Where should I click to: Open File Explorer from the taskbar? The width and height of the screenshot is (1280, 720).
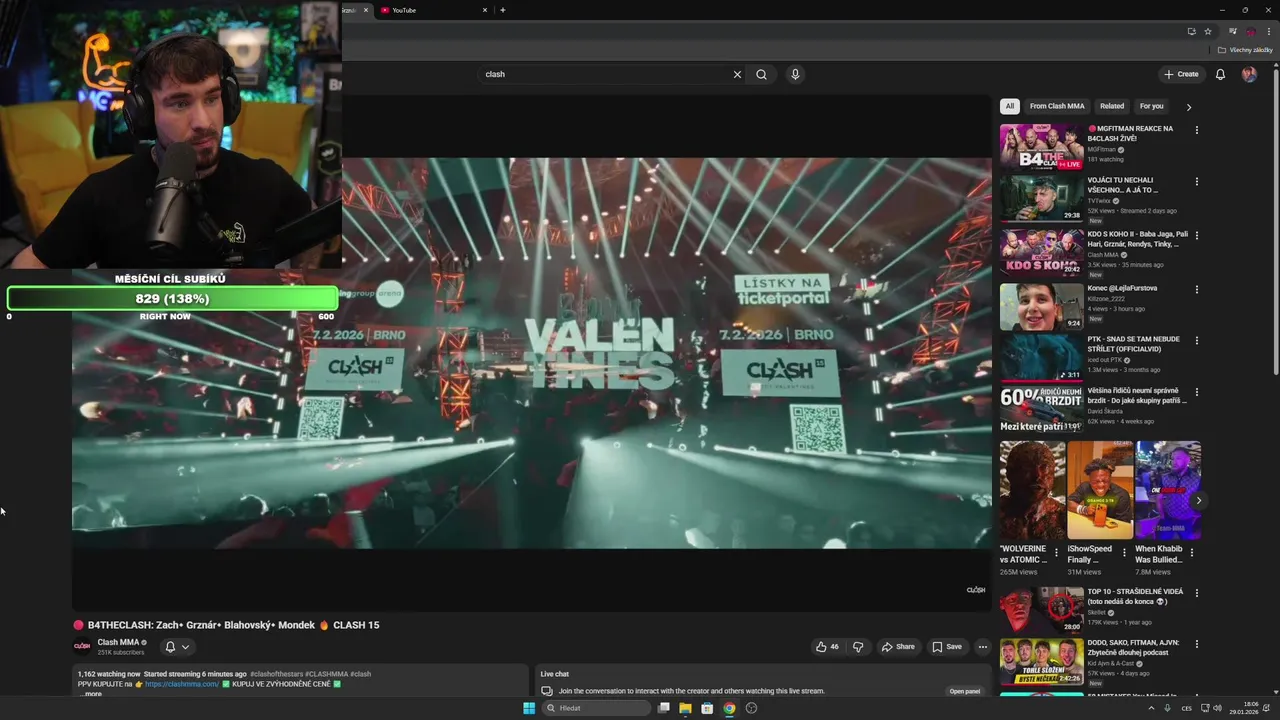pos(685,708)
